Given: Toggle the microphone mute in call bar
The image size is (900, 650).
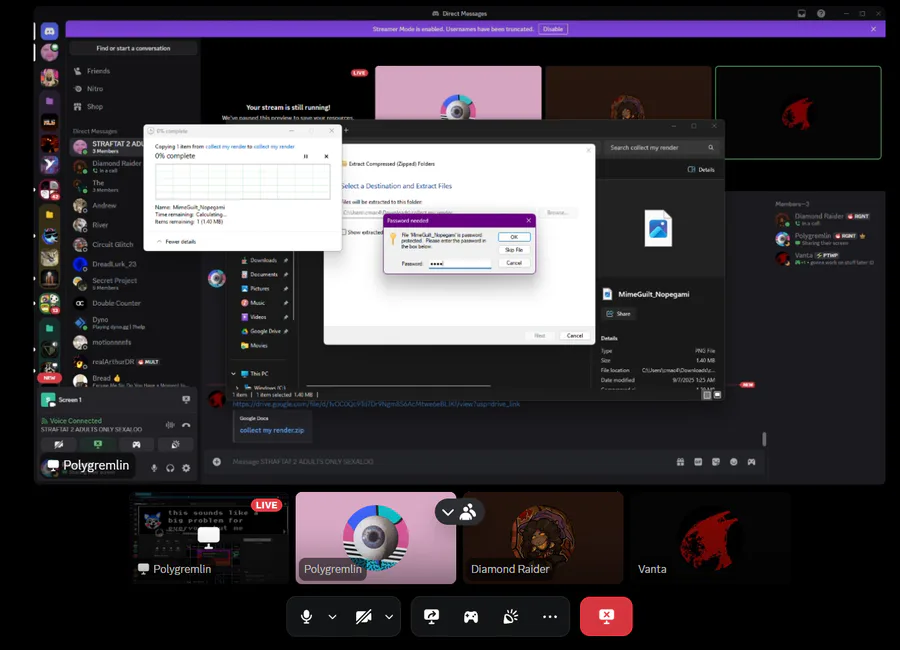Looking at the screenshot, I should pyautogui.click(x=307, y=617).
